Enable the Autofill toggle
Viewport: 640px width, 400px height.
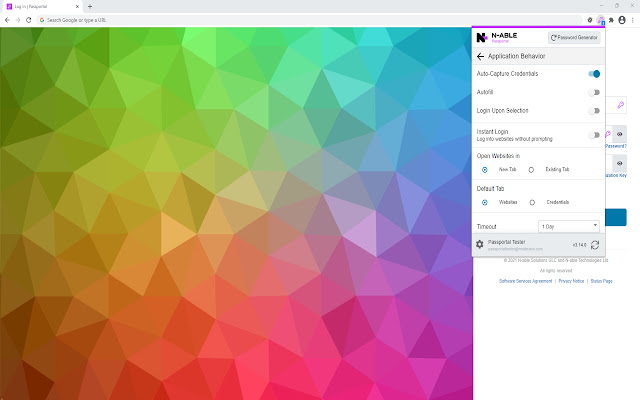click(x=594, y=92)
